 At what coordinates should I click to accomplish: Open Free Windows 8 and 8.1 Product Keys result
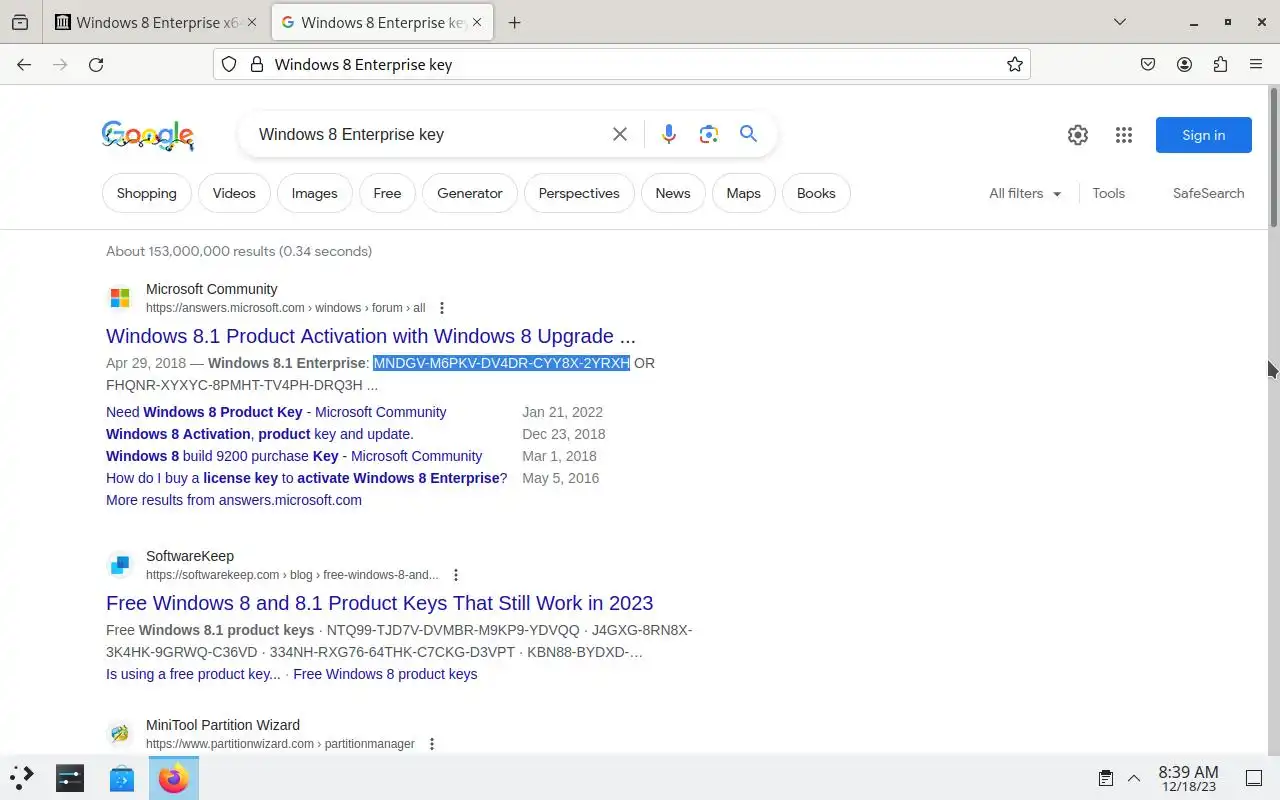point(380,603)
